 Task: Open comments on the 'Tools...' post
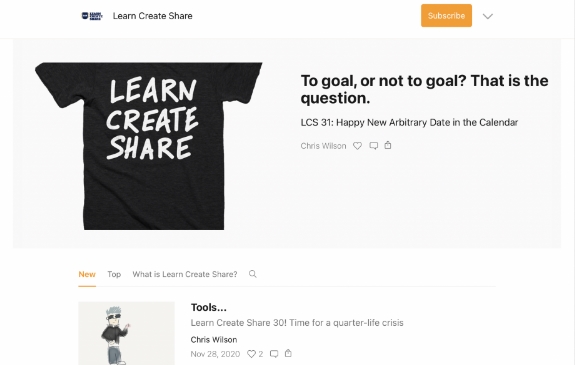pos(274,354)
